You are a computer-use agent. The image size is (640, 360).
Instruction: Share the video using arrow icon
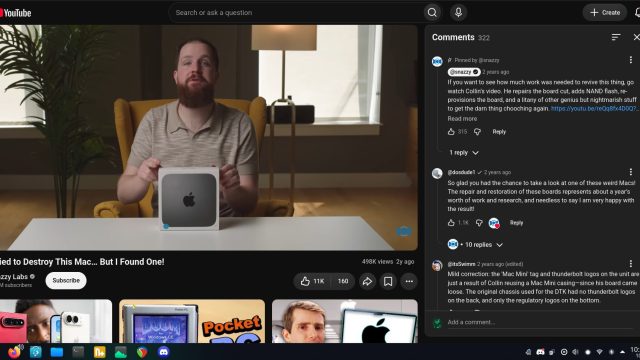coord(367,281)
